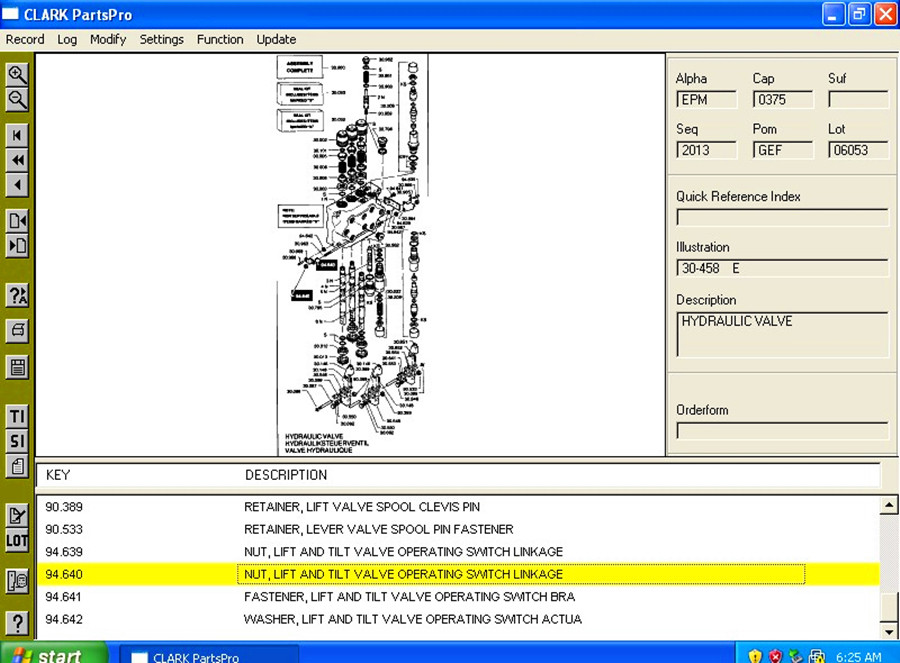Click the Lot field containing 06053

858,150
